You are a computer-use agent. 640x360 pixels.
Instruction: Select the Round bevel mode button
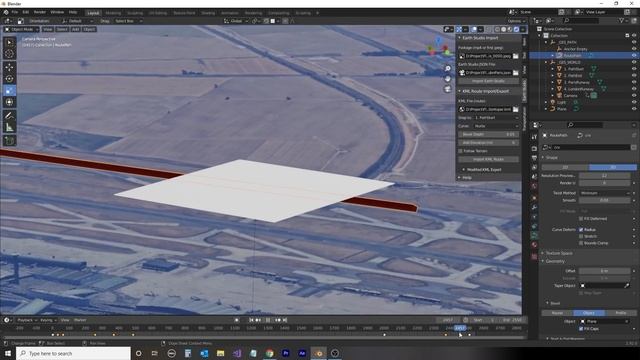click(x=557, y=313)
